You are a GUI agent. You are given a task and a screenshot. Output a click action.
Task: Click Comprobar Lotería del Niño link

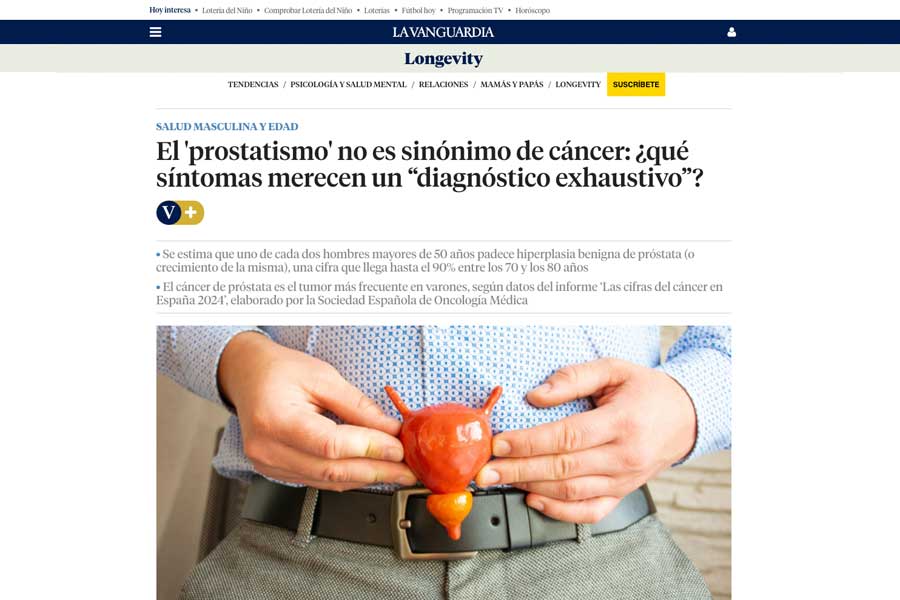click(x=308, y=10)
